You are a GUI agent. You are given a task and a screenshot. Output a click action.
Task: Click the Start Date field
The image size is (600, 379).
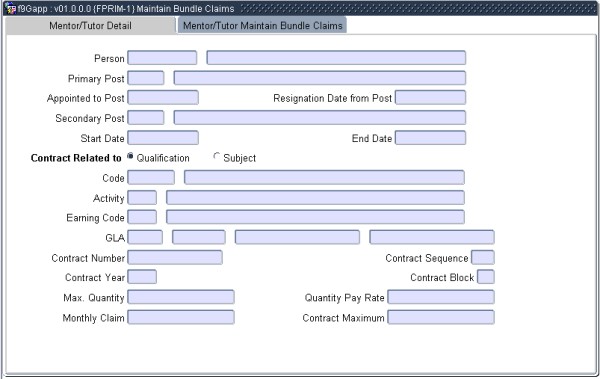coord(163,138)
